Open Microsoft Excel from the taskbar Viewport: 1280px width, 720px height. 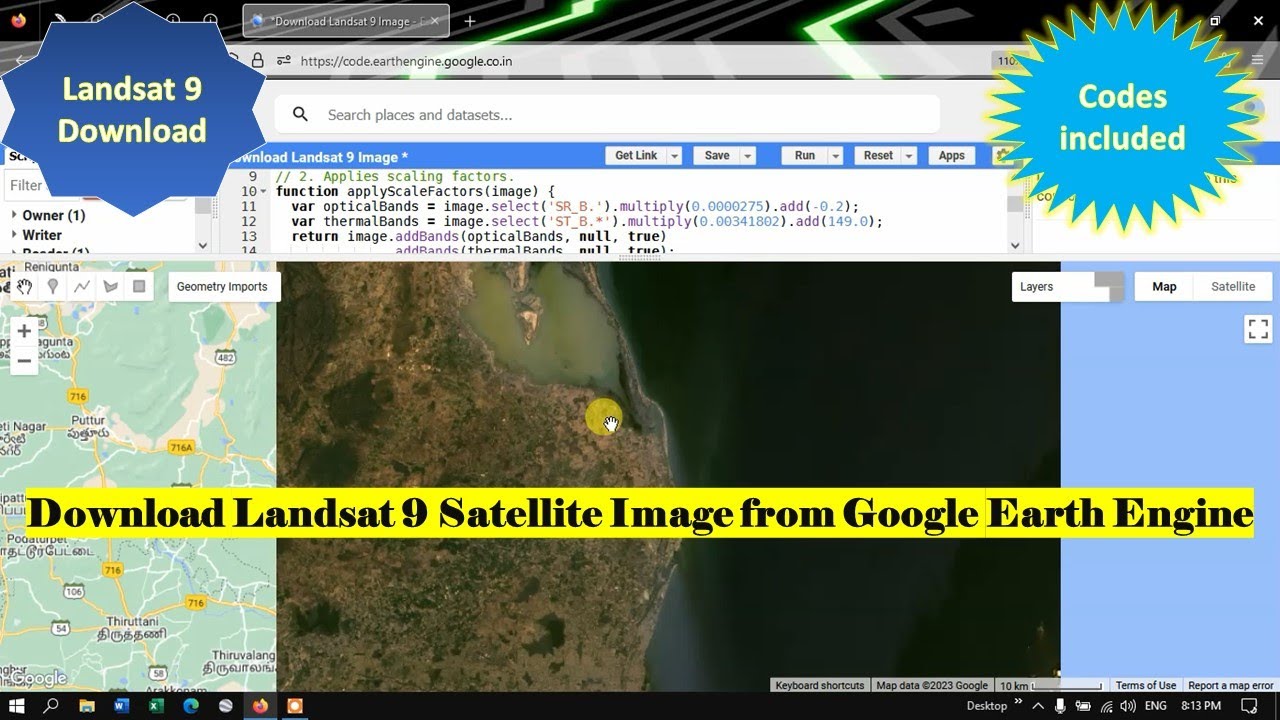(x=156, y=705)
